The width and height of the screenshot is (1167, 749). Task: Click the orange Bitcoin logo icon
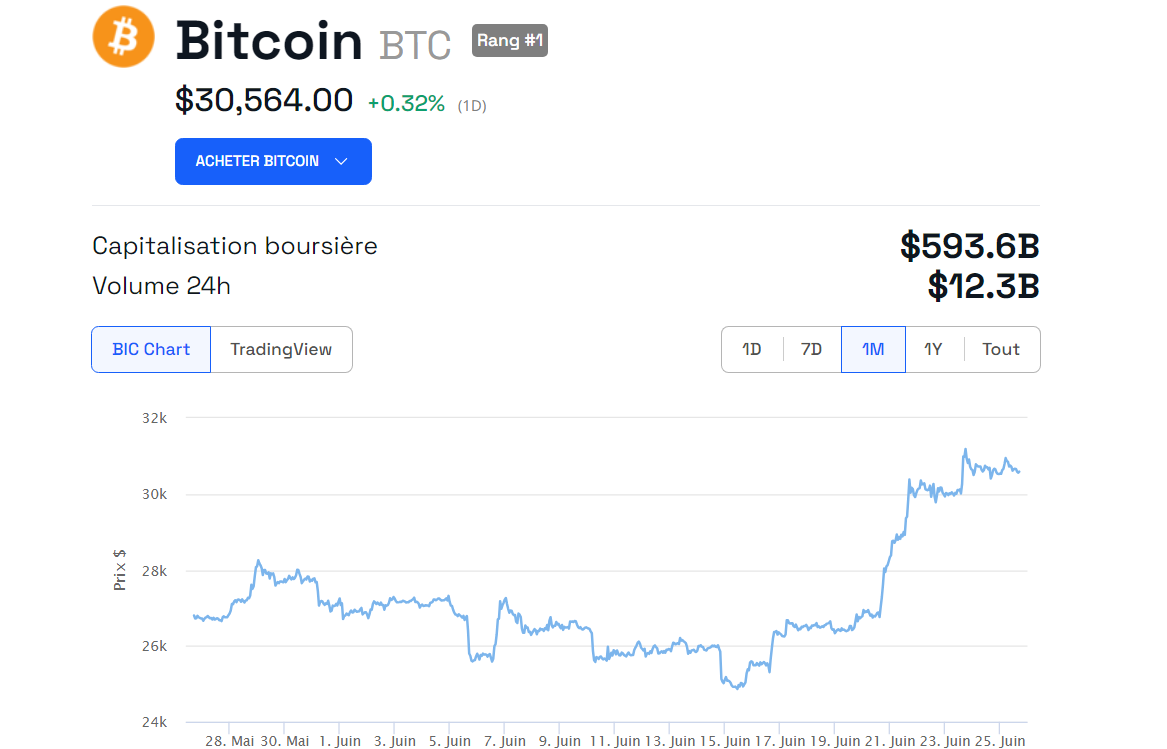[124, 37]
